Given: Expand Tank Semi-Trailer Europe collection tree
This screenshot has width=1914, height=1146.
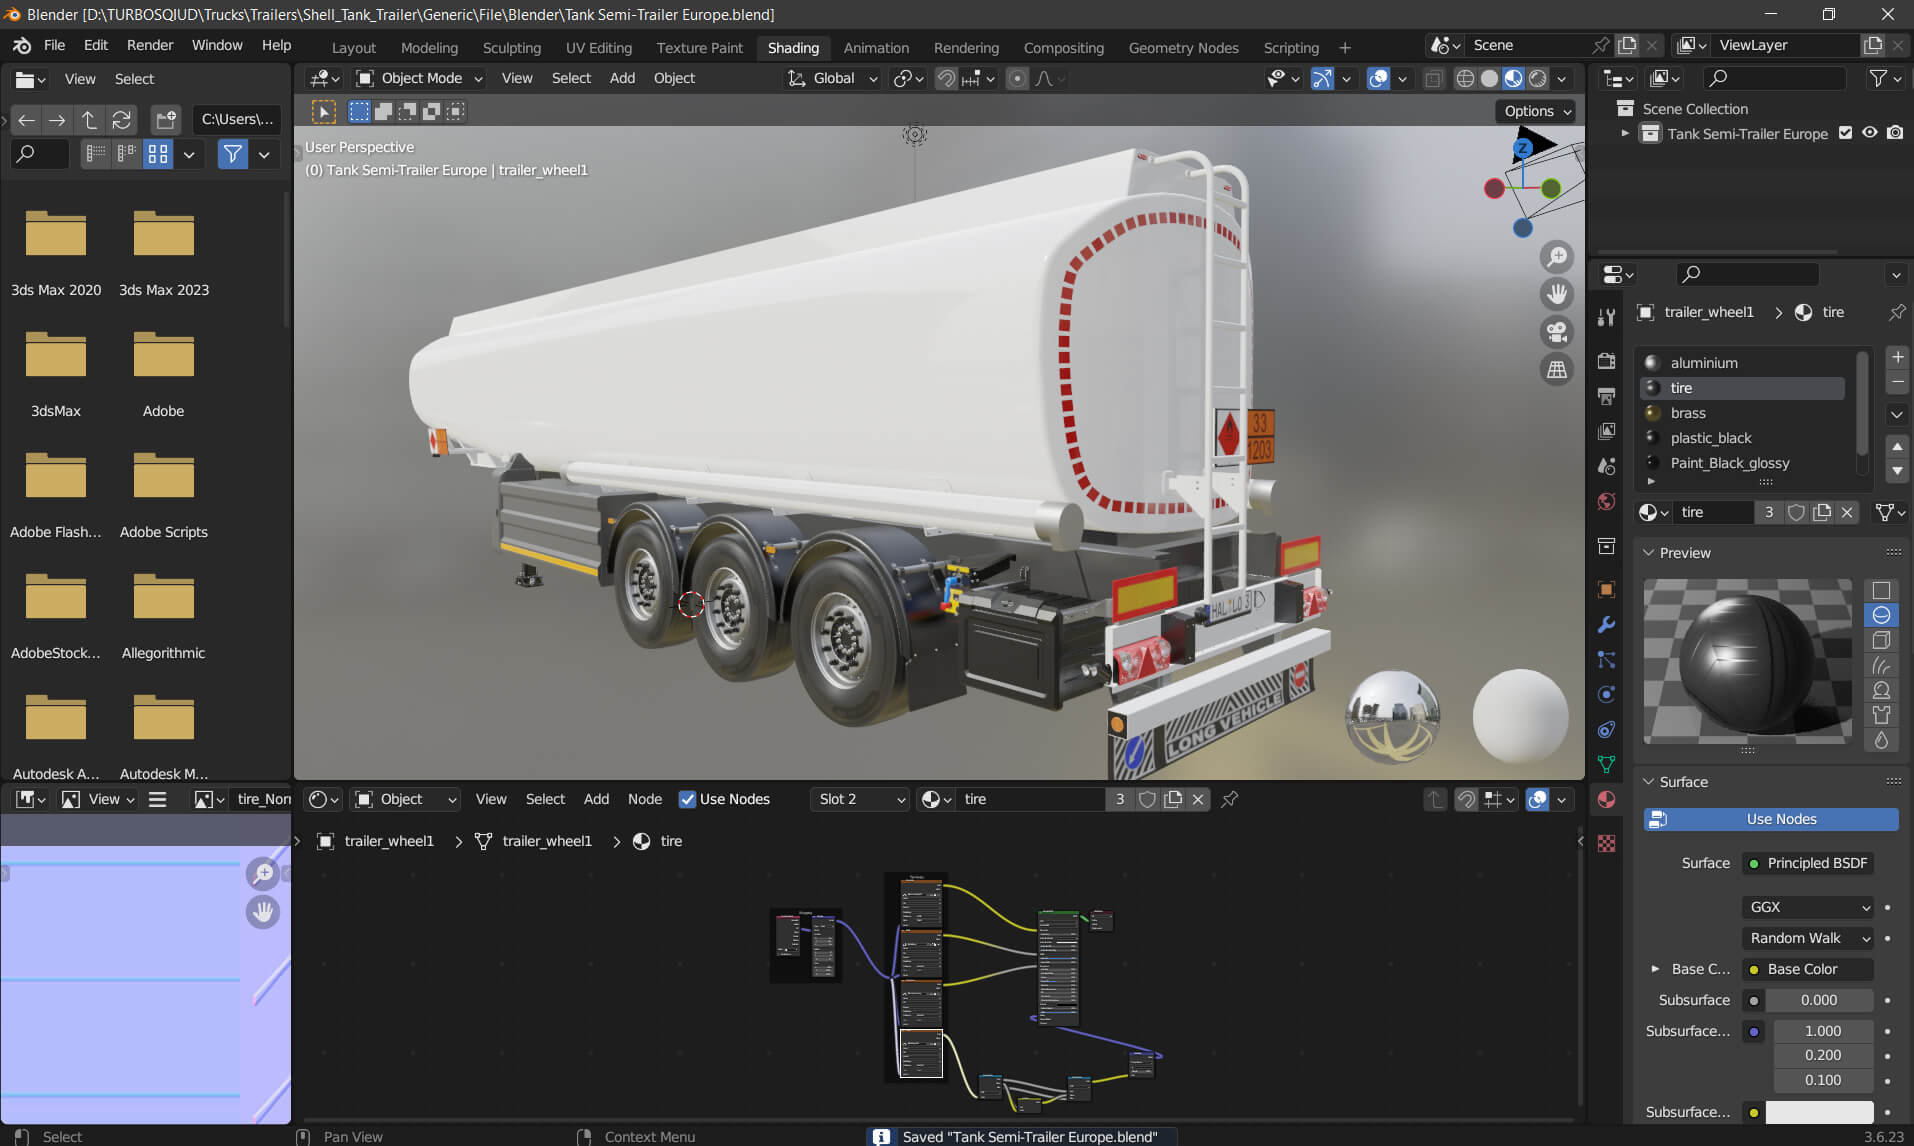Looking at the screenshot, I should tap(1625, 133).
